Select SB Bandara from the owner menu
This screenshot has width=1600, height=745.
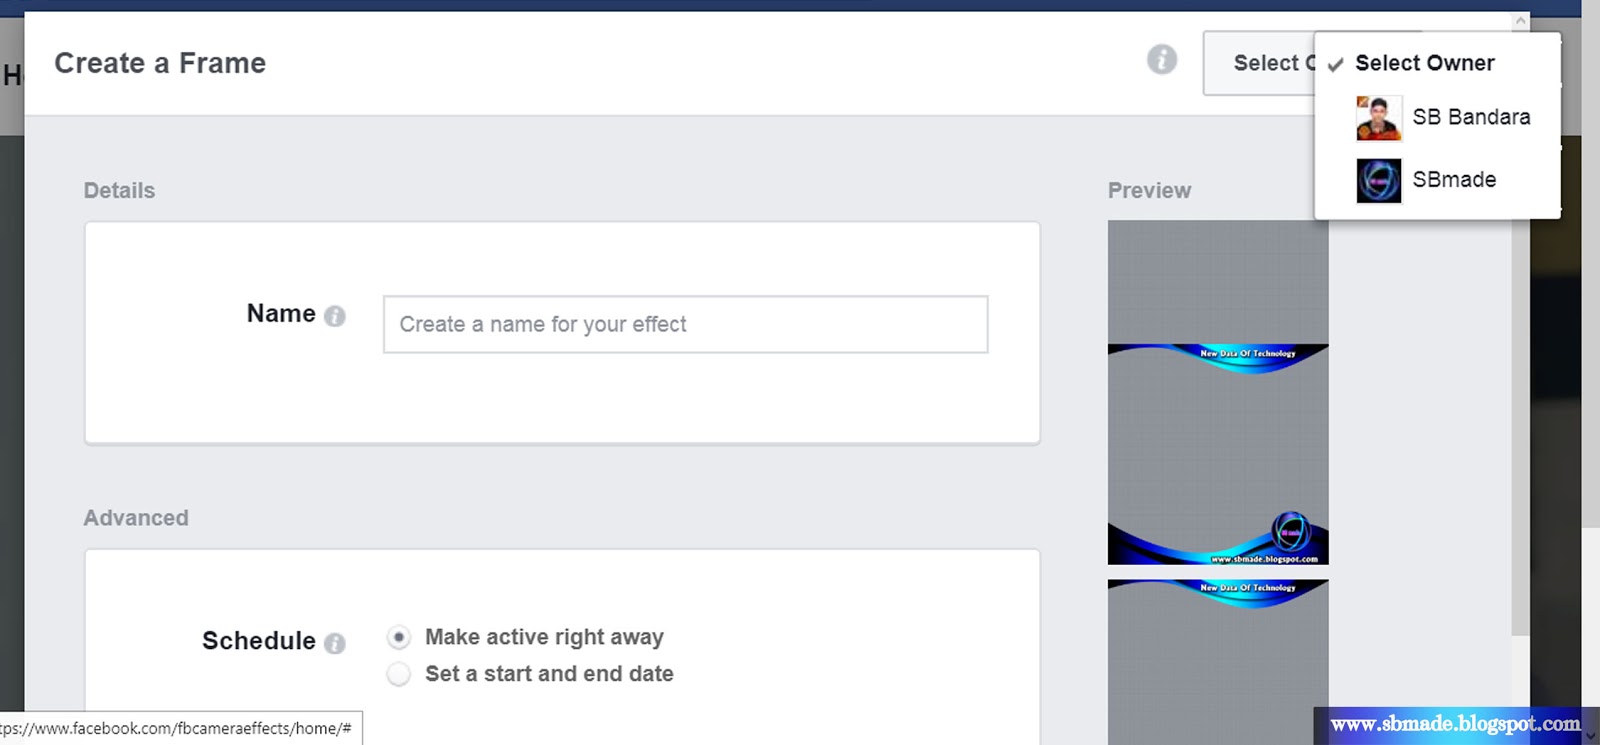[x=1471, y=117]
